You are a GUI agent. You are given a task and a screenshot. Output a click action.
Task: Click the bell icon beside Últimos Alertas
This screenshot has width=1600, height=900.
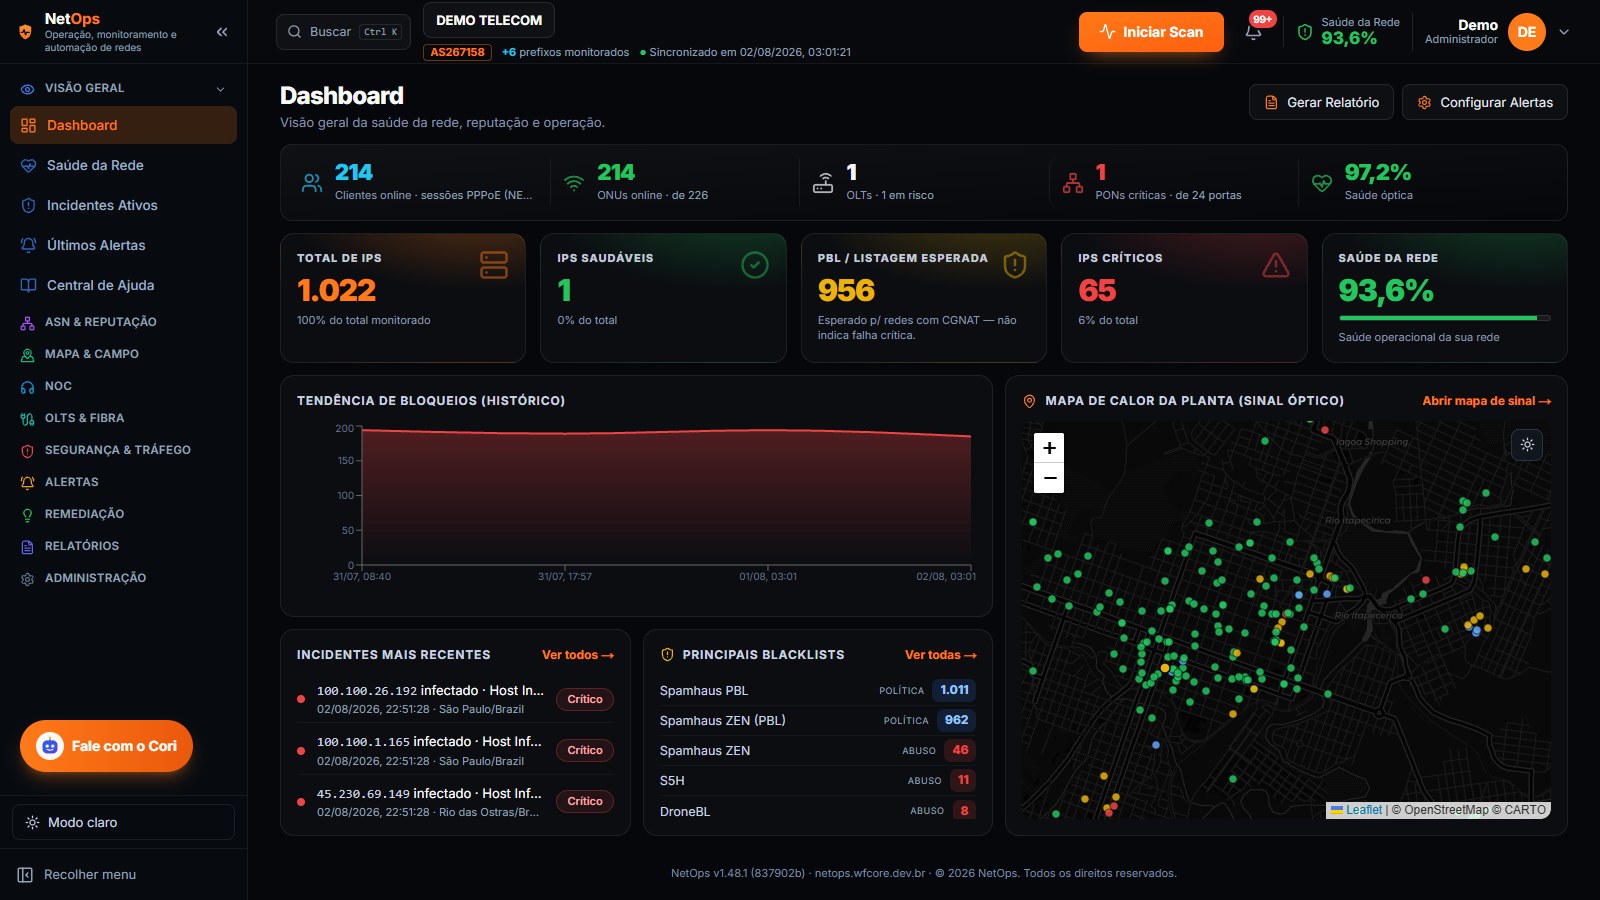coord(28,245)
